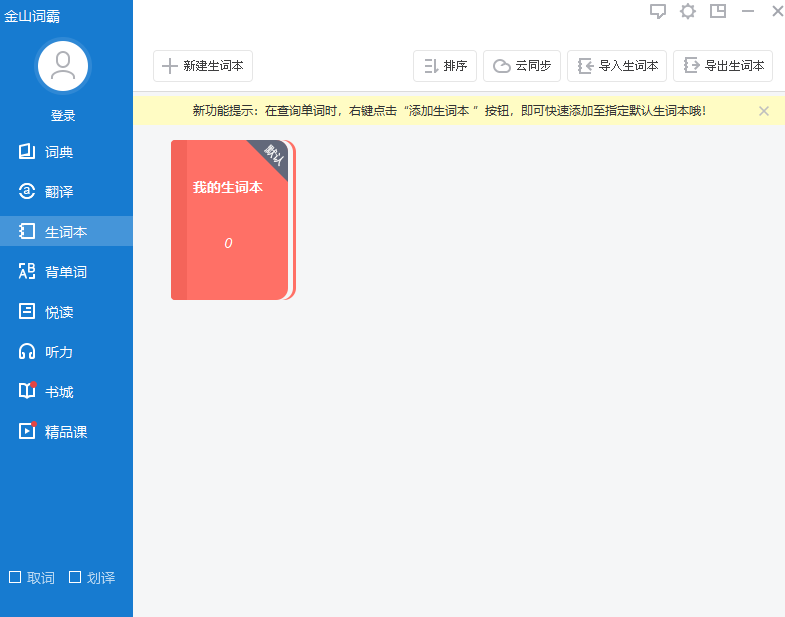The height and width of the screenshot is (617, 785).
Task: Go to 背单词 word memorization
Action: point(65,272)
